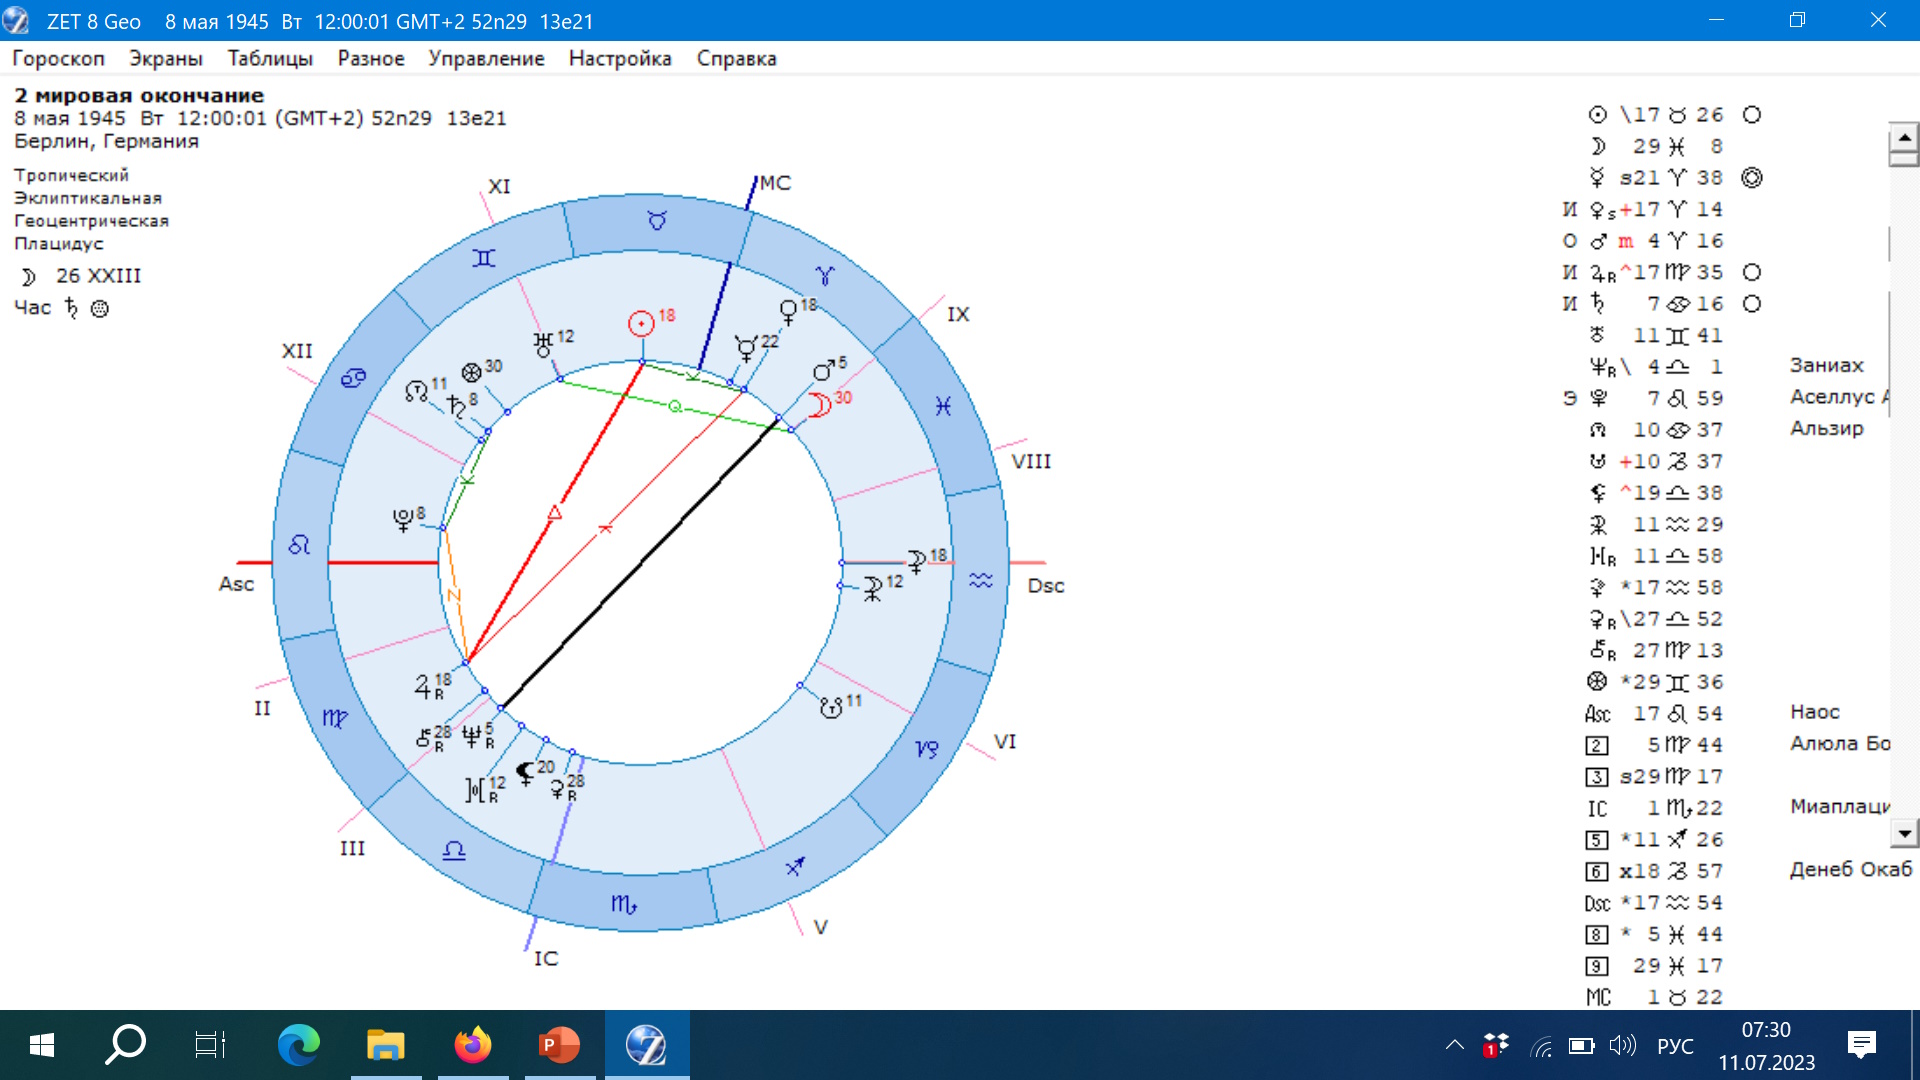Select the Jupiter retrograde glyph in the chart
The image size is (1920, 1080).
click(x=424, y=687)
